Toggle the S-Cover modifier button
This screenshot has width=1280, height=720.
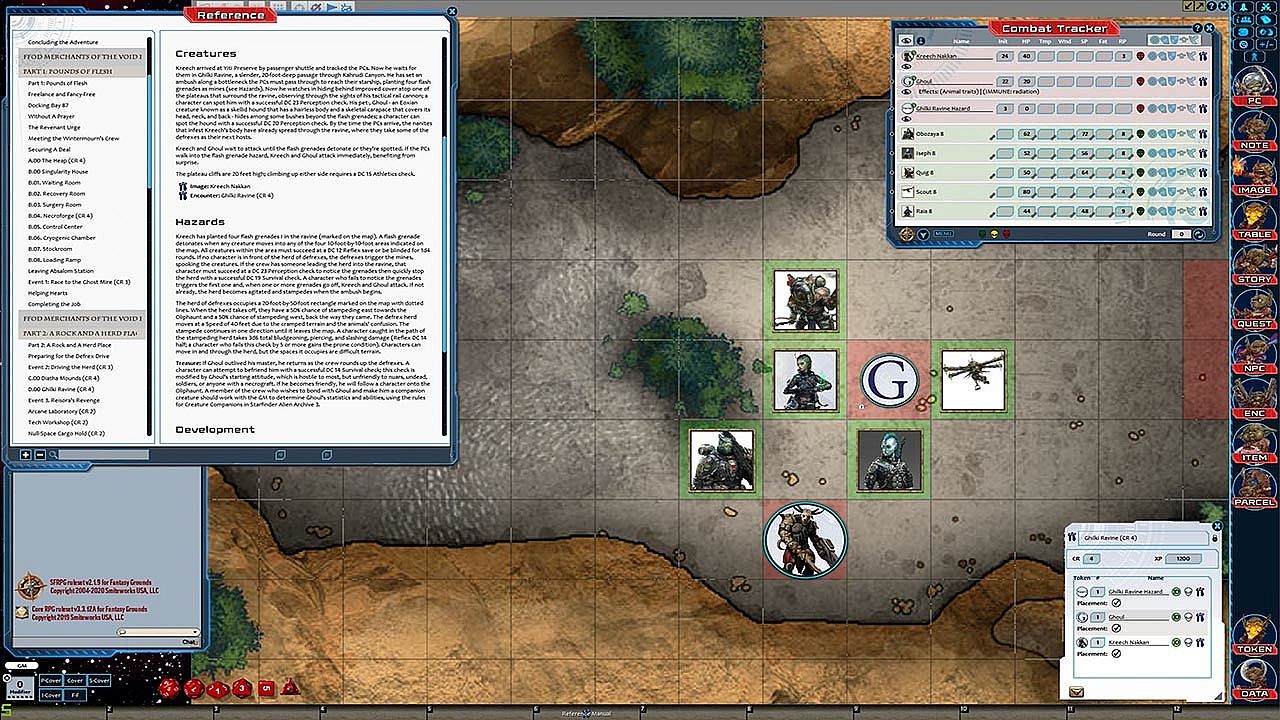(98, 680)
